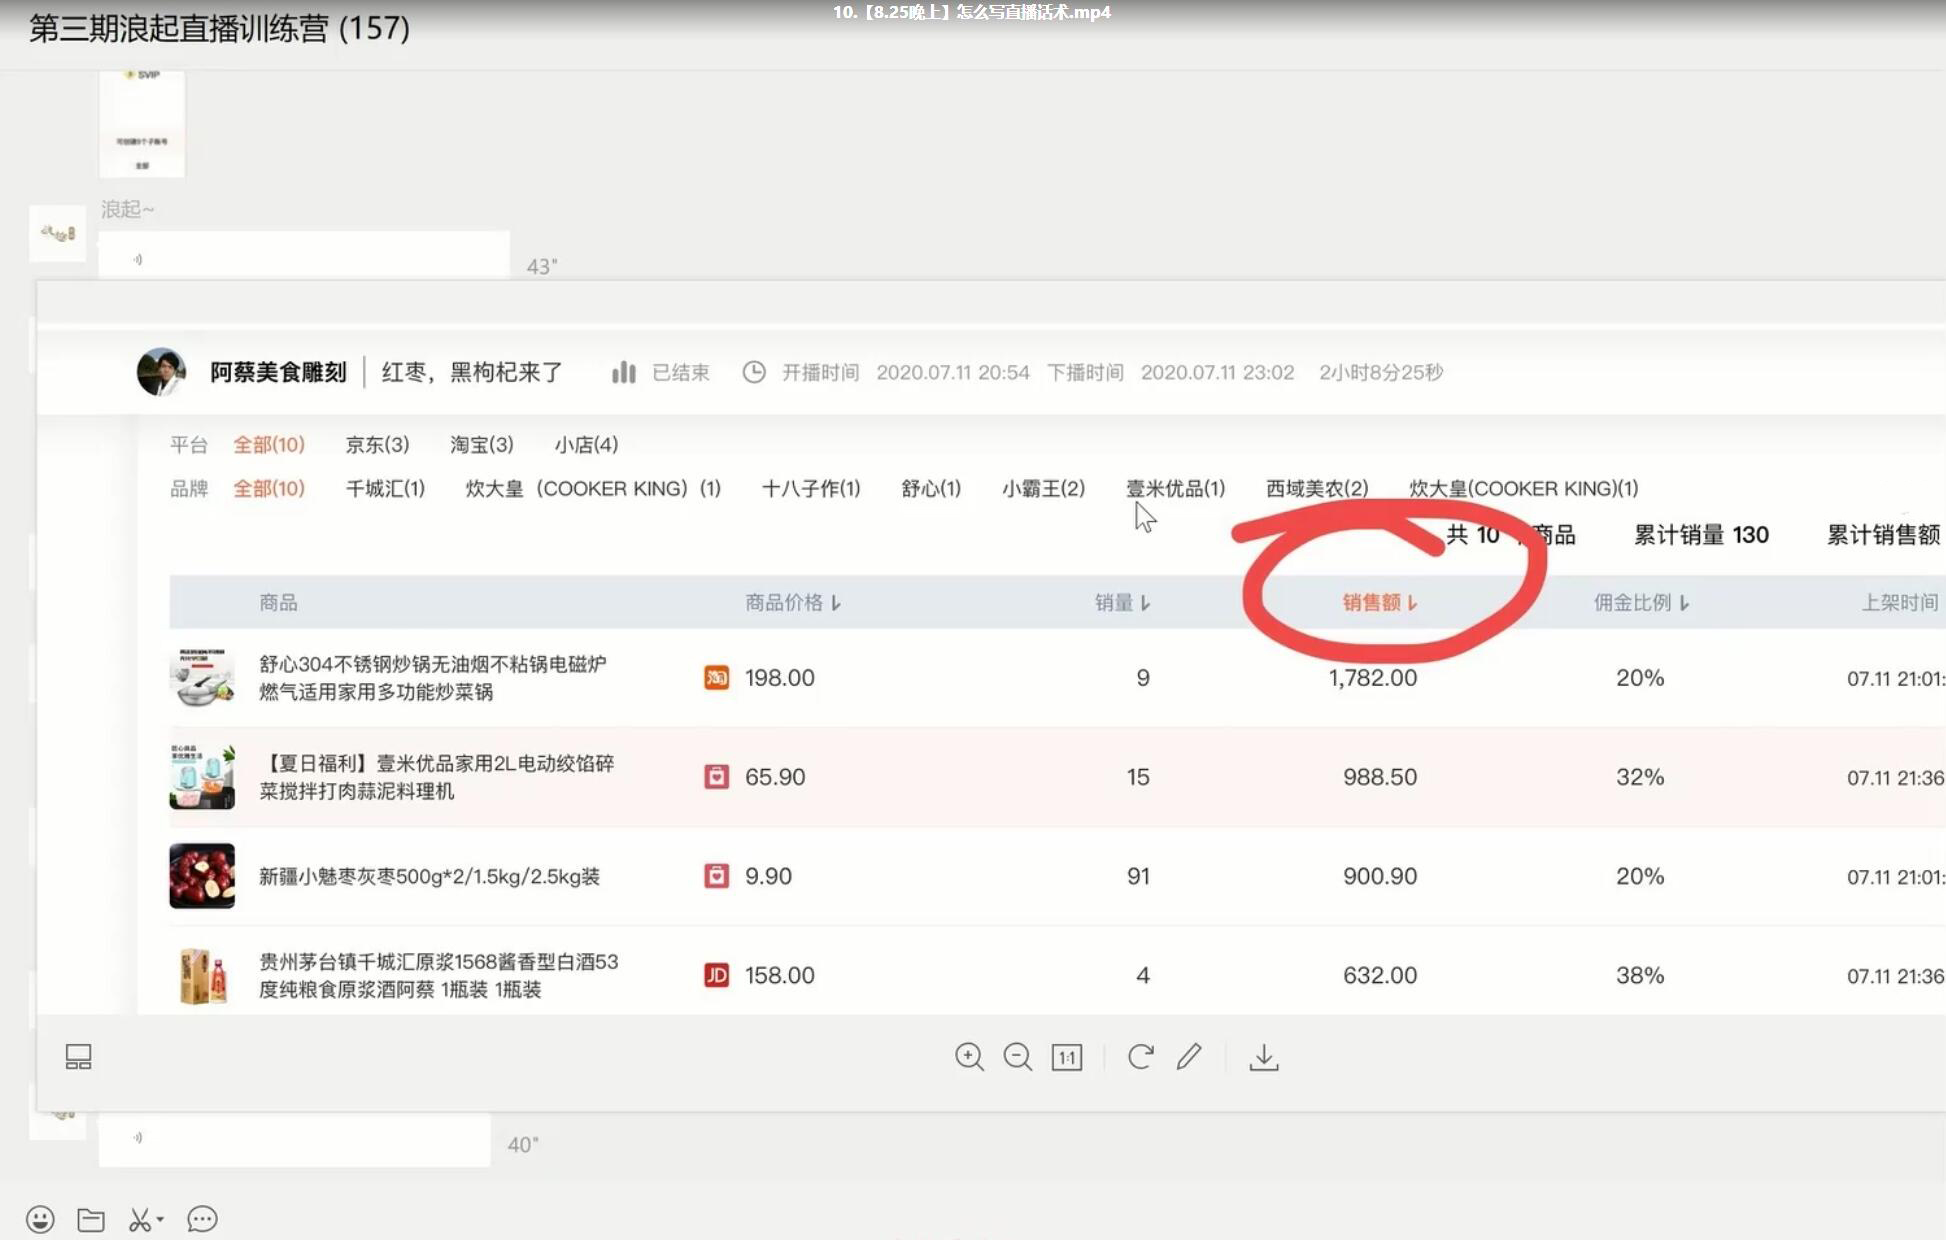Click the JD icon in the 158.00 row
The height and width of the screenshot is (1240, 1946).
716,975
